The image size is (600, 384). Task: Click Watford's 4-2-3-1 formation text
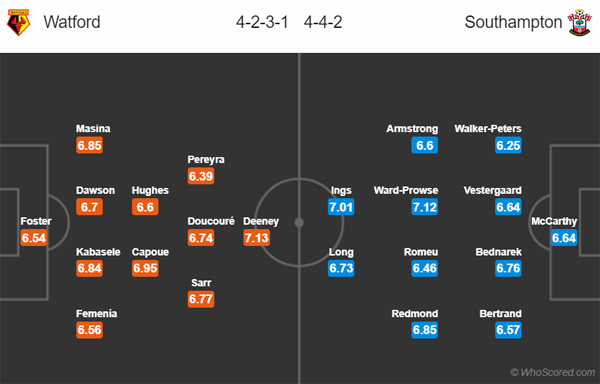point(262,22)
